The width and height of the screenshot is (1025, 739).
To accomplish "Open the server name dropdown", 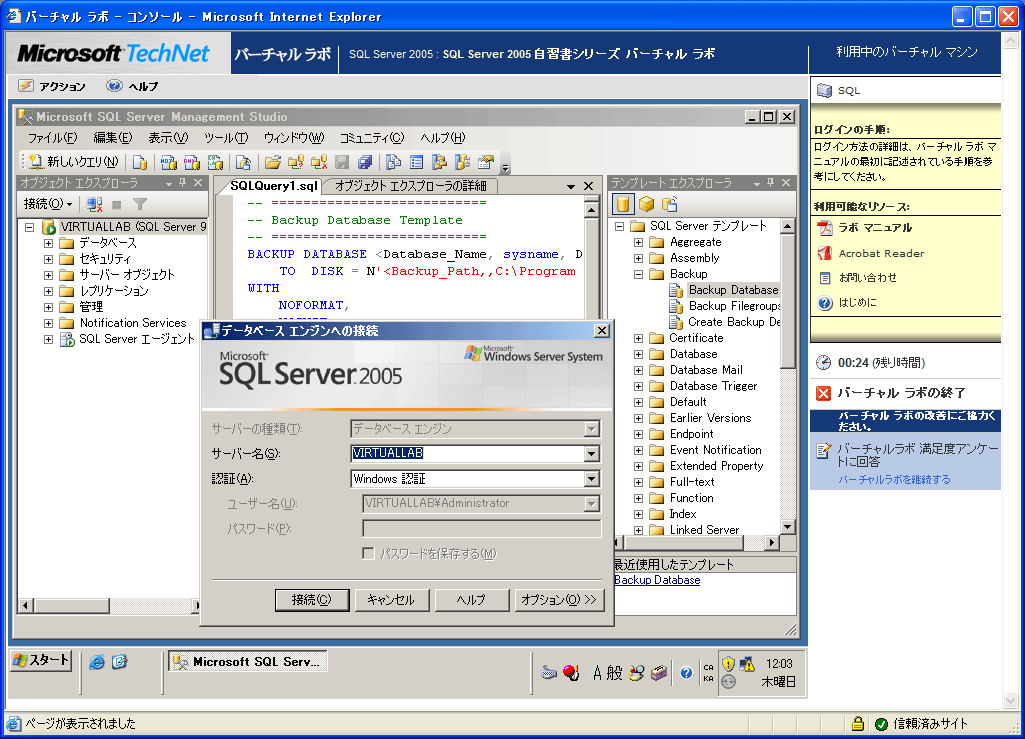I will tap(592, 453).
